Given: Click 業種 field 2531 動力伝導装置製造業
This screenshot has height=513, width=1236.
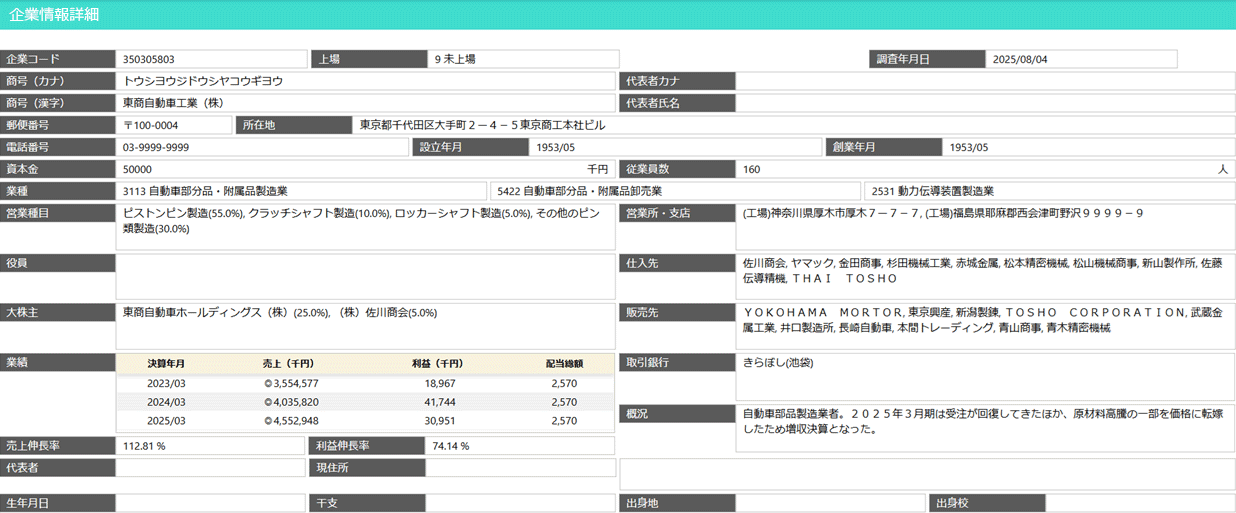Looking at the screenshot, I should [x=1050, y=191].
